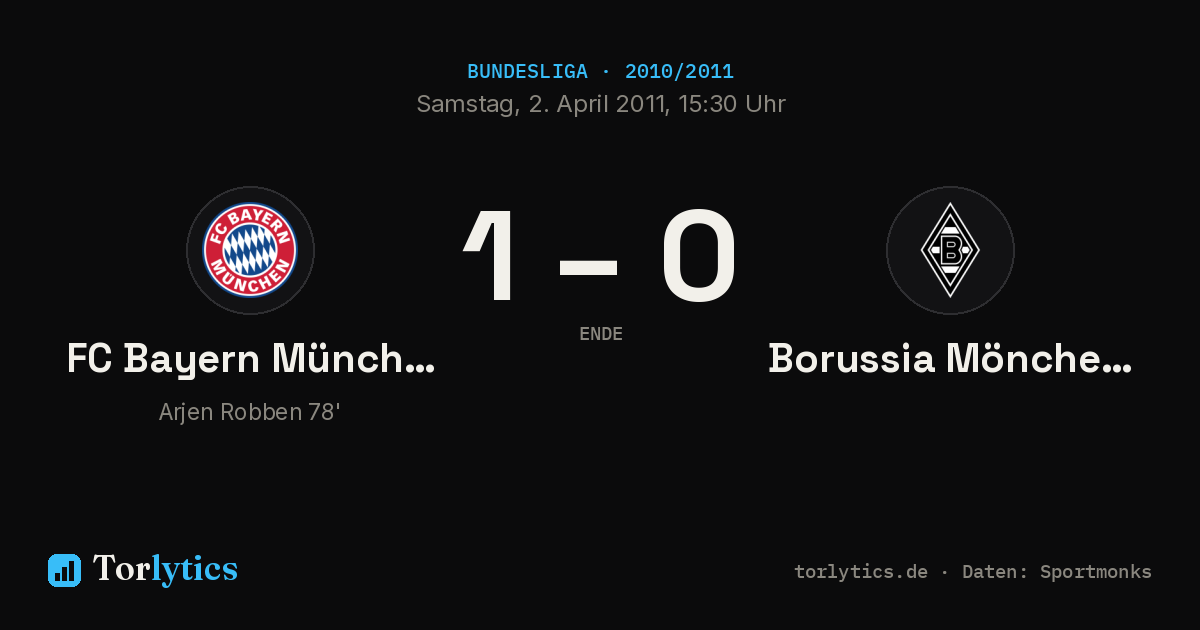Screen dimensions: 1200x630
Task: Click the home score number 1
Action: [491, 255]
